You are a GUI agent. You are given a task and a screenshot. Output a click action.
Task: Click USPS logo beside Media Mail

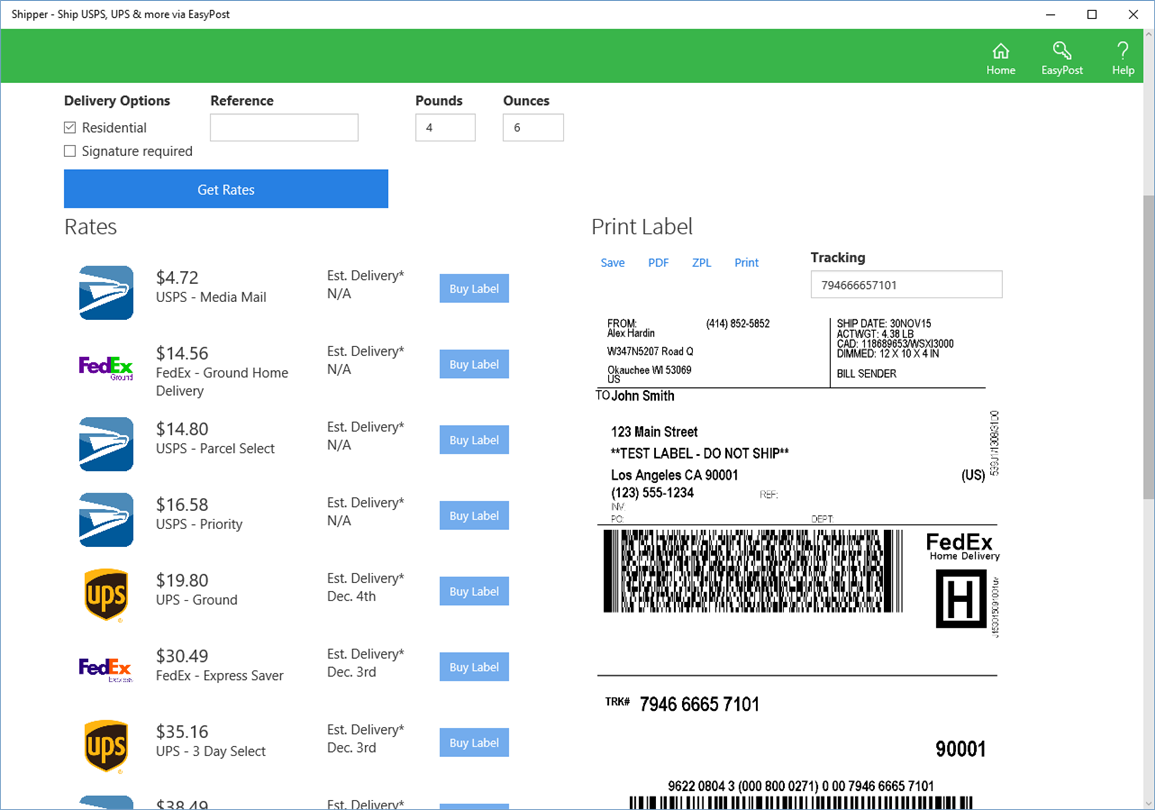[x=106, y=292]
